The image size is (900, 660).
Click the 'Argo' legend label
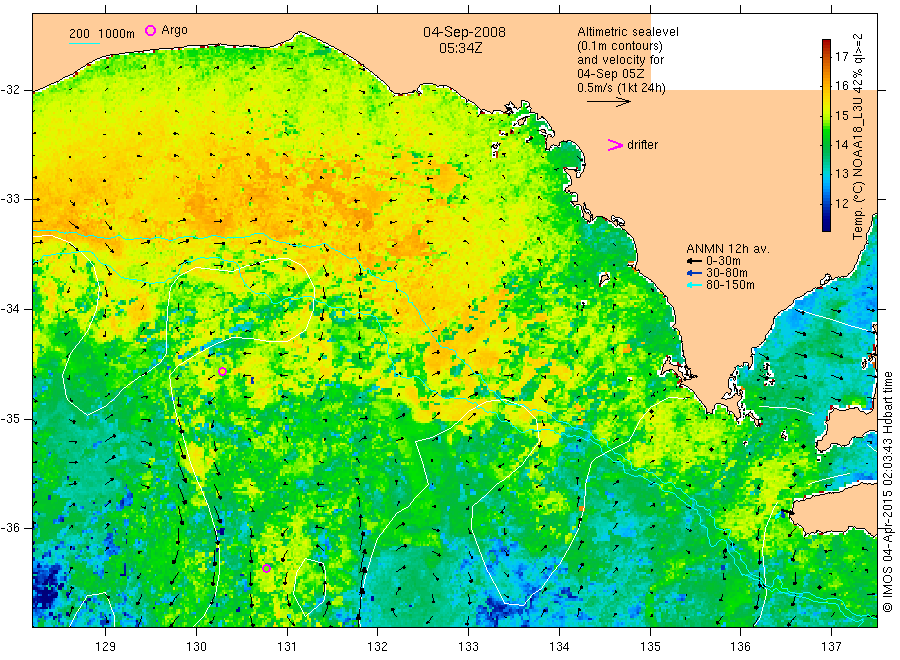pos(174,30)
